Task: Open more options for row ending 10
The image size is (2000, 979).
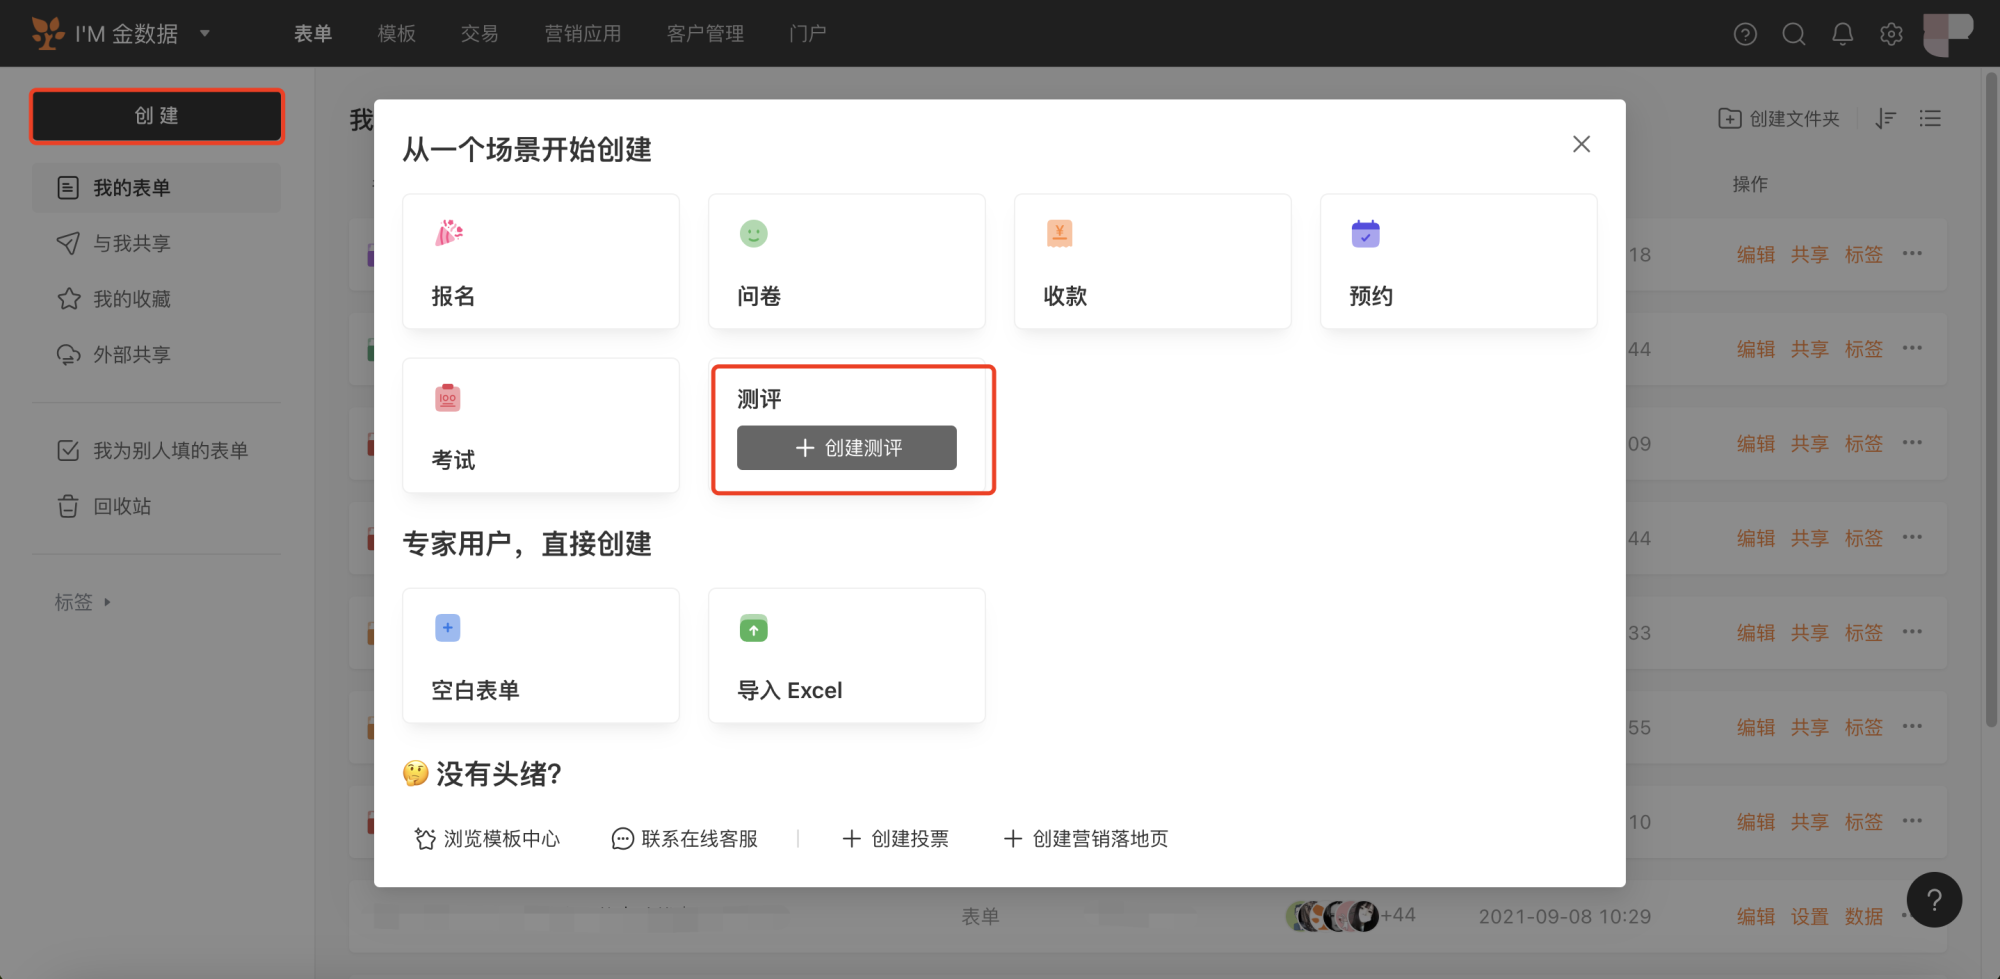Action: (x=1912, y=820)
